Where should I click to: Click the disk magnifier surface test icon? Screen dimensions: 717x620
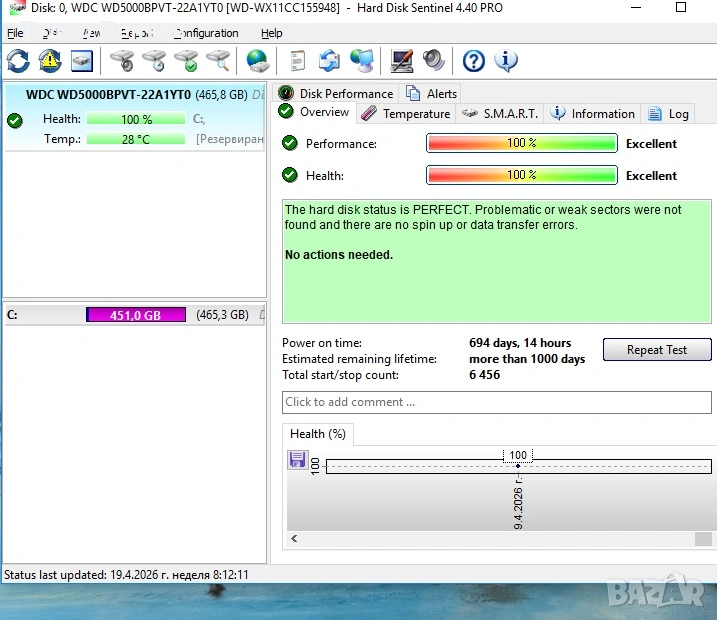(x=218, y=61)
